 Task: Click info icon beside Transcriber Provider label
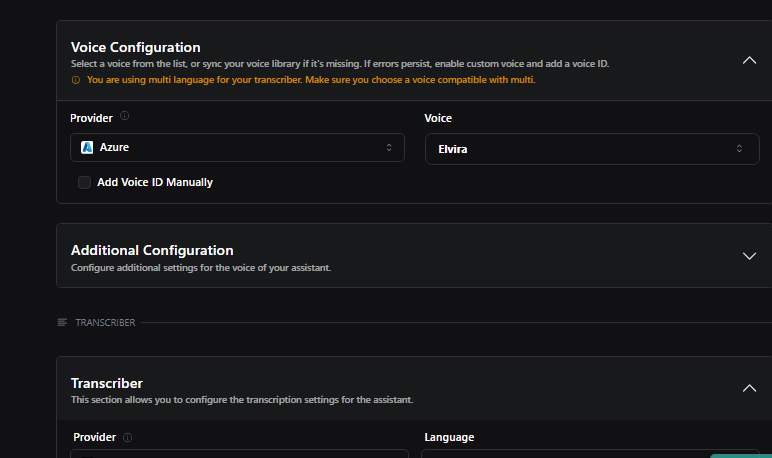(x=128, y=437)
